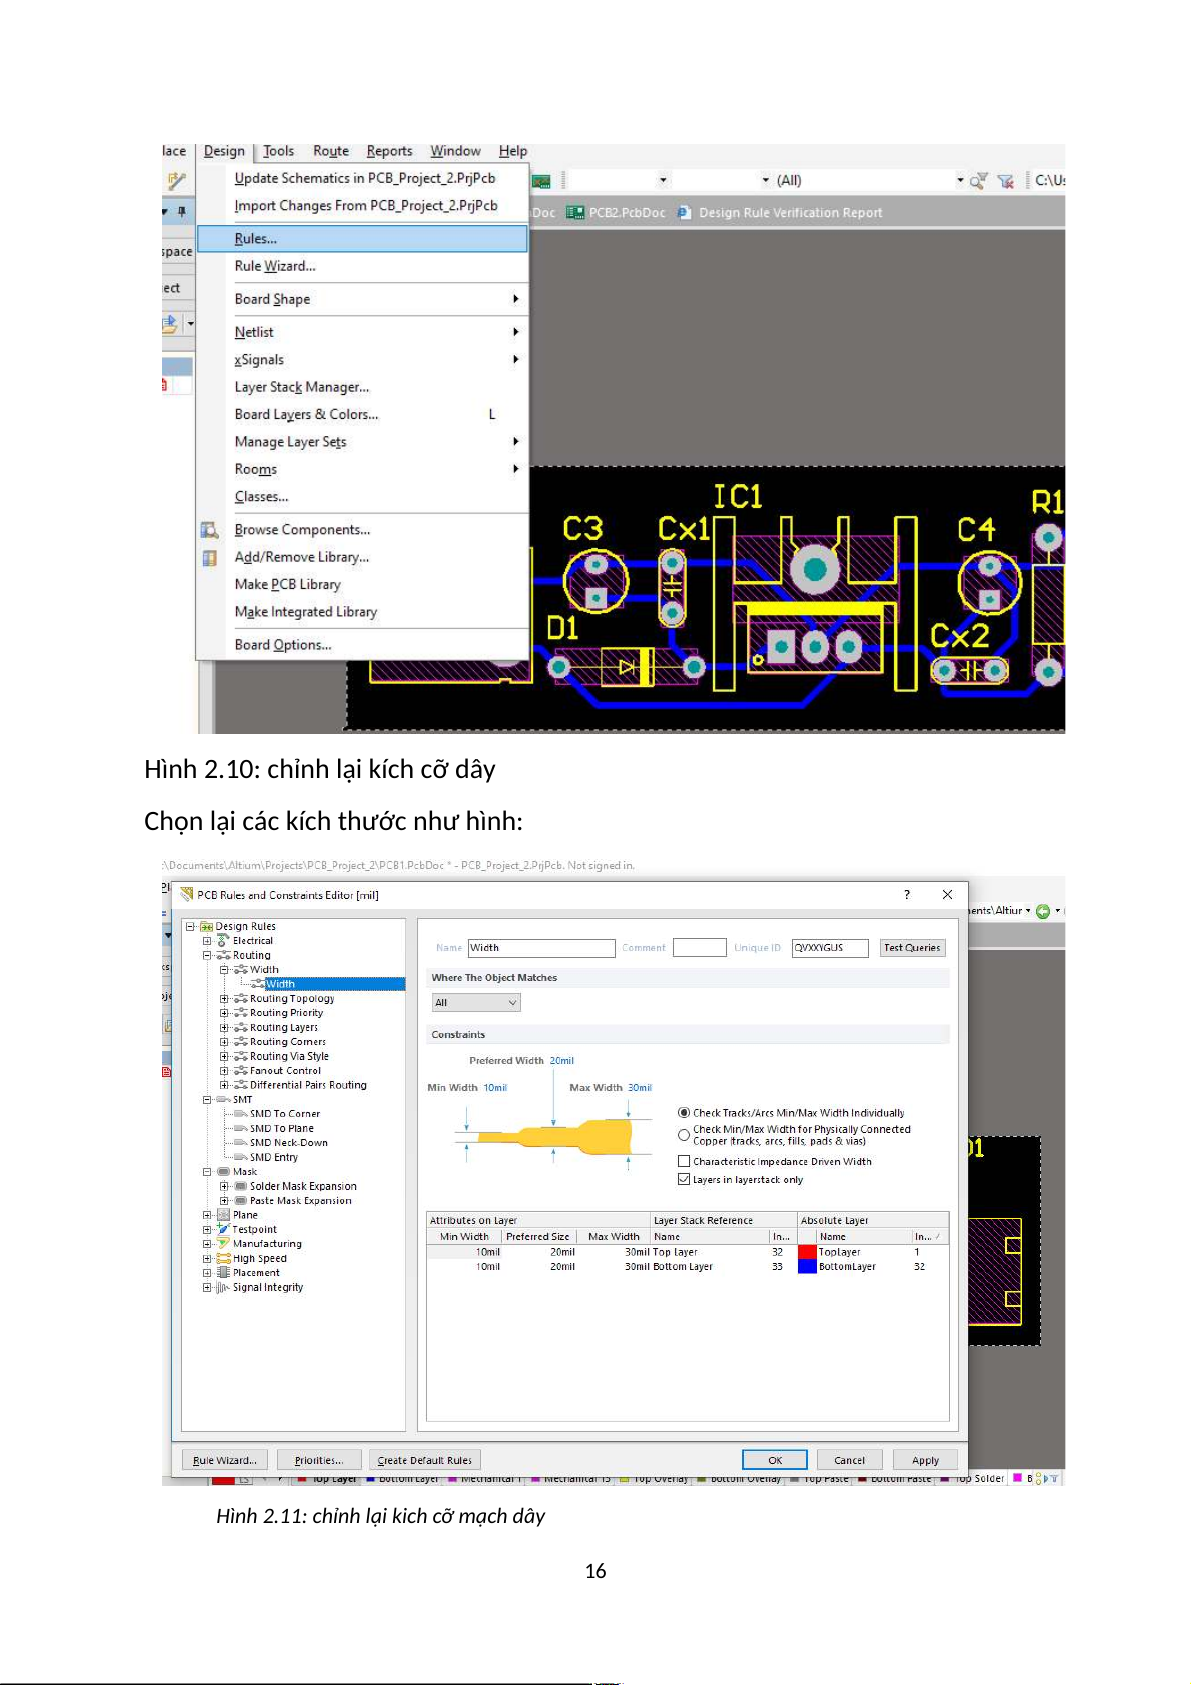Image resolution: width=1191 pixels, height=1685 pixels.
Task: Uncheck Layers in layerstack only
Action: (684, 1180)
